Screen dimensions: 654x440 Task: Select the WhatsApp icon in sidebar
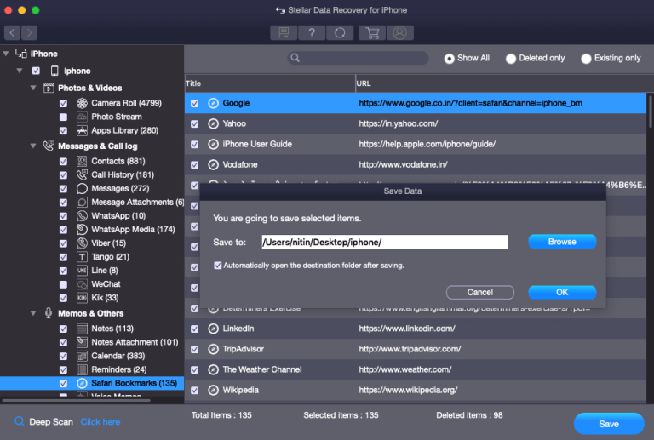79,215
